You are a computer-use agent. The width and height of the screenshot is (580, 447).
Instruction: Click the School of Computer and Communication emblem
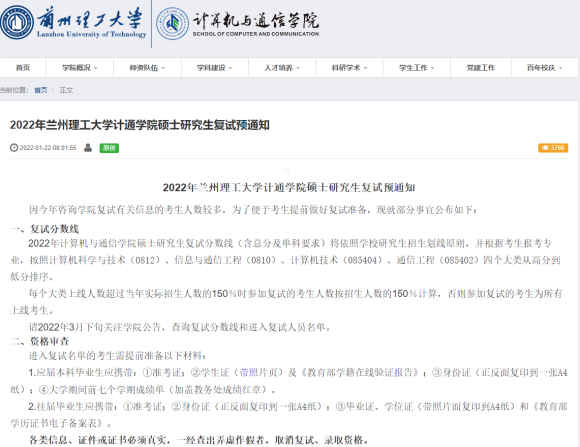point(172,24)
